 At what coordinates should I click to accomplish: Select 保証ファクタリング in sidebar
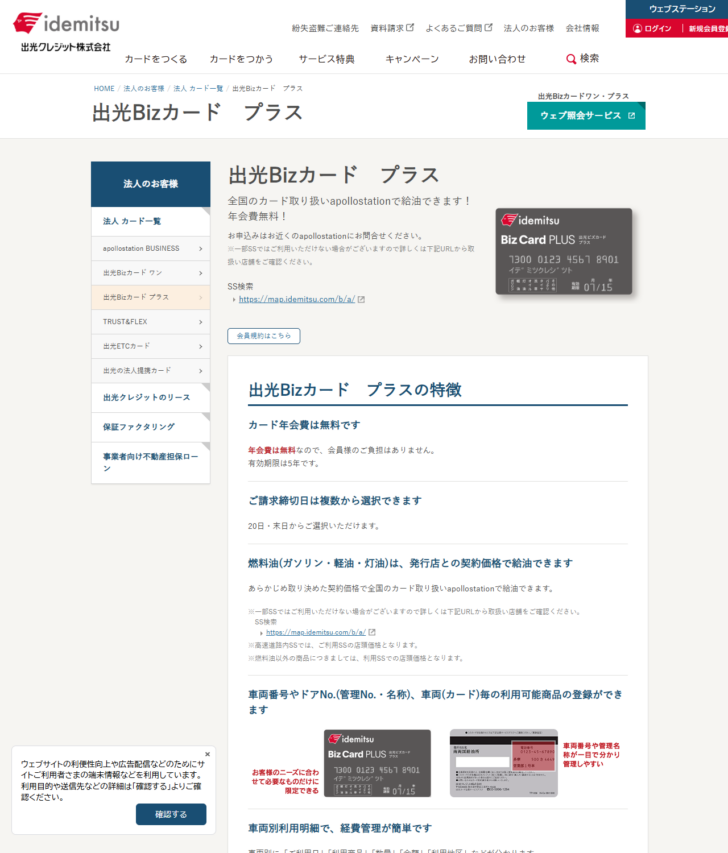pos(151,427)
